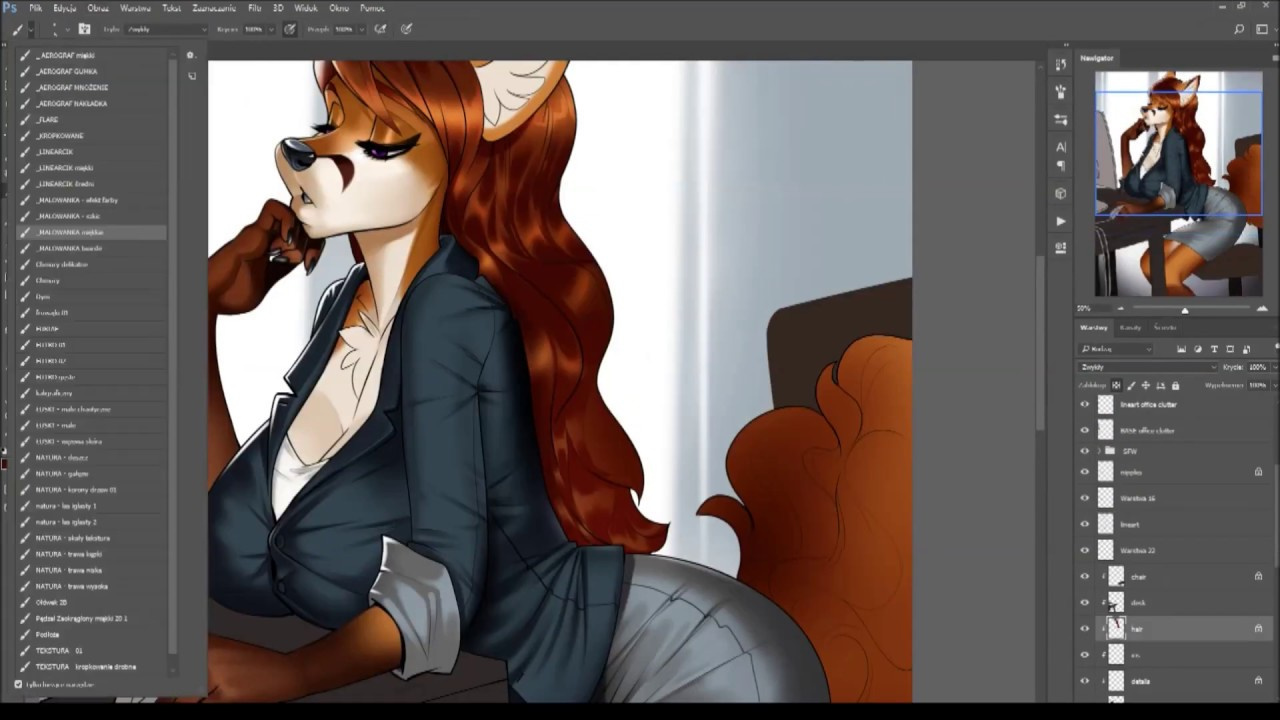1280x720 pixels.
Task: Open the layer filter kind dropdown
Action: click(x=1117, y=349)
